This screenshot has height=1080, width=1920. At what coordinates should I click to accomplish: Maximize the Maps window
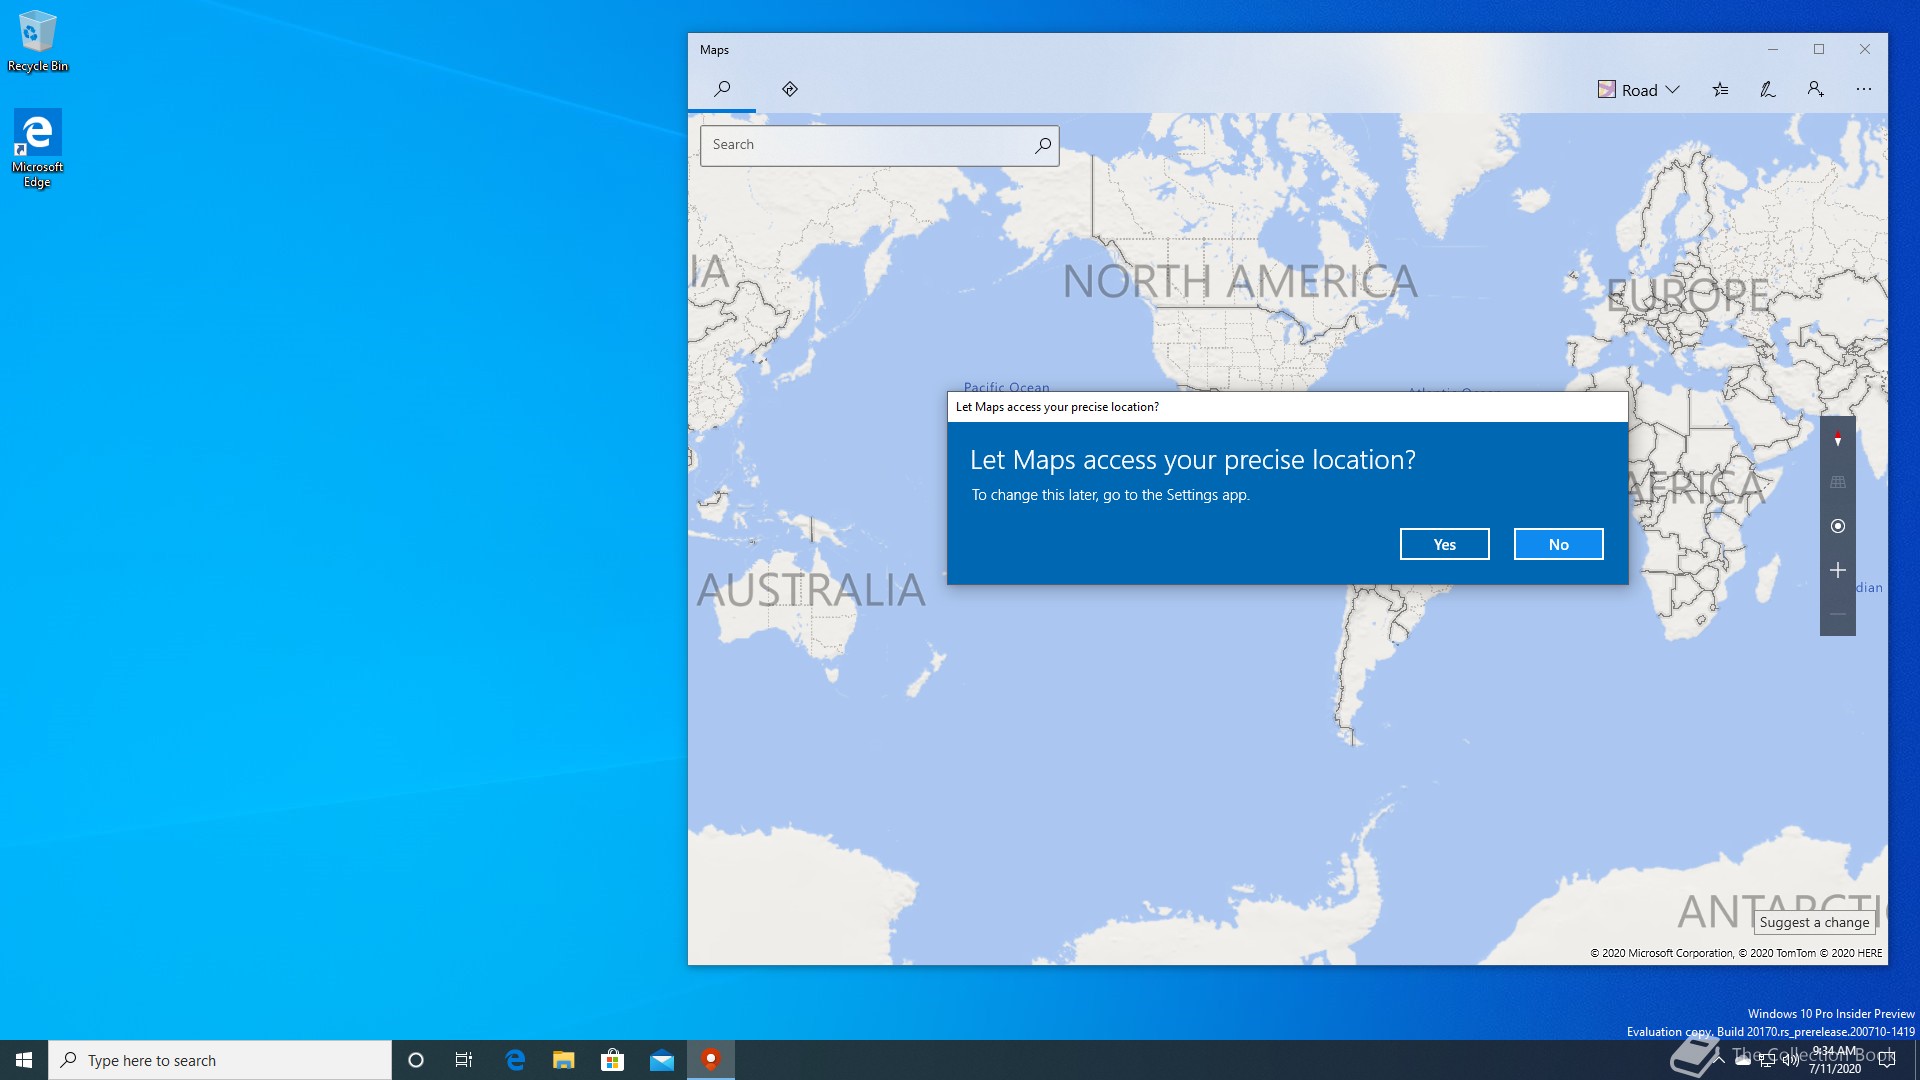coord(1819,49)
